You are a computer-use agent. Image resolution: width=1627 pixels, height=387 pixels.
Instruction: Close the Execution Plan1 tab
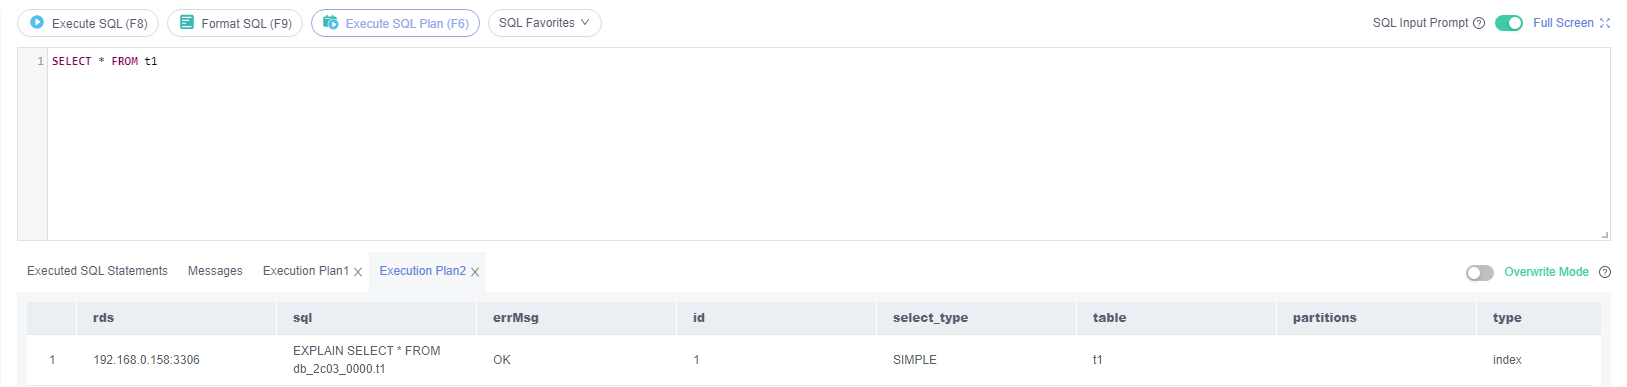coord(358,272)
